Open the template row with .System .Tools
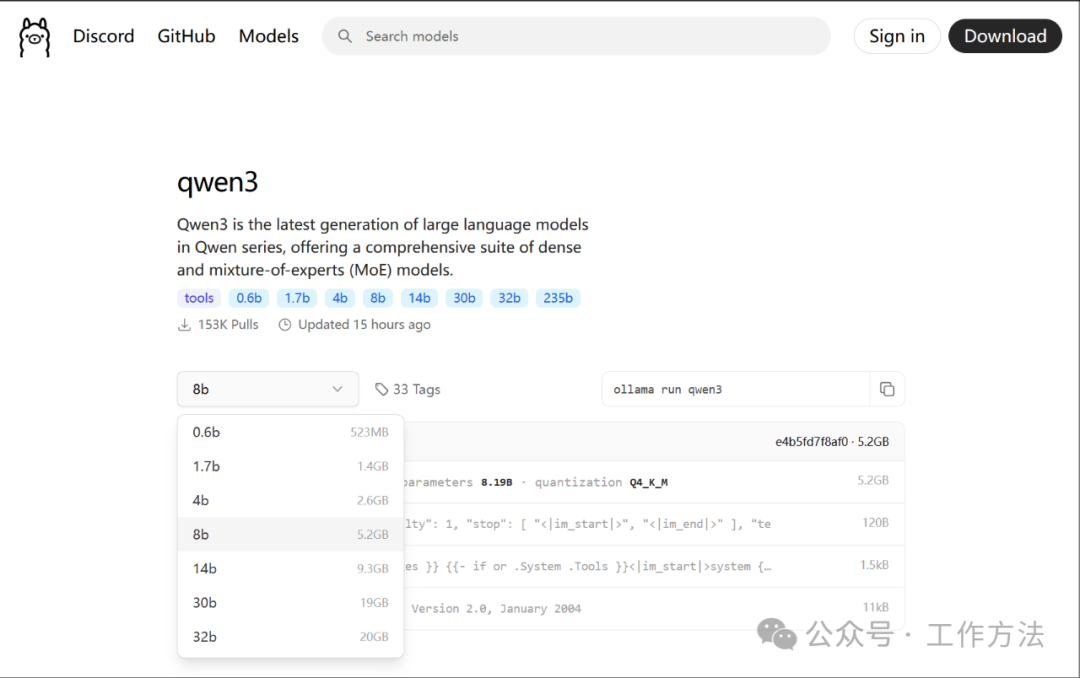This screenshot has height=678, width=1080. [x=653, y=566]
